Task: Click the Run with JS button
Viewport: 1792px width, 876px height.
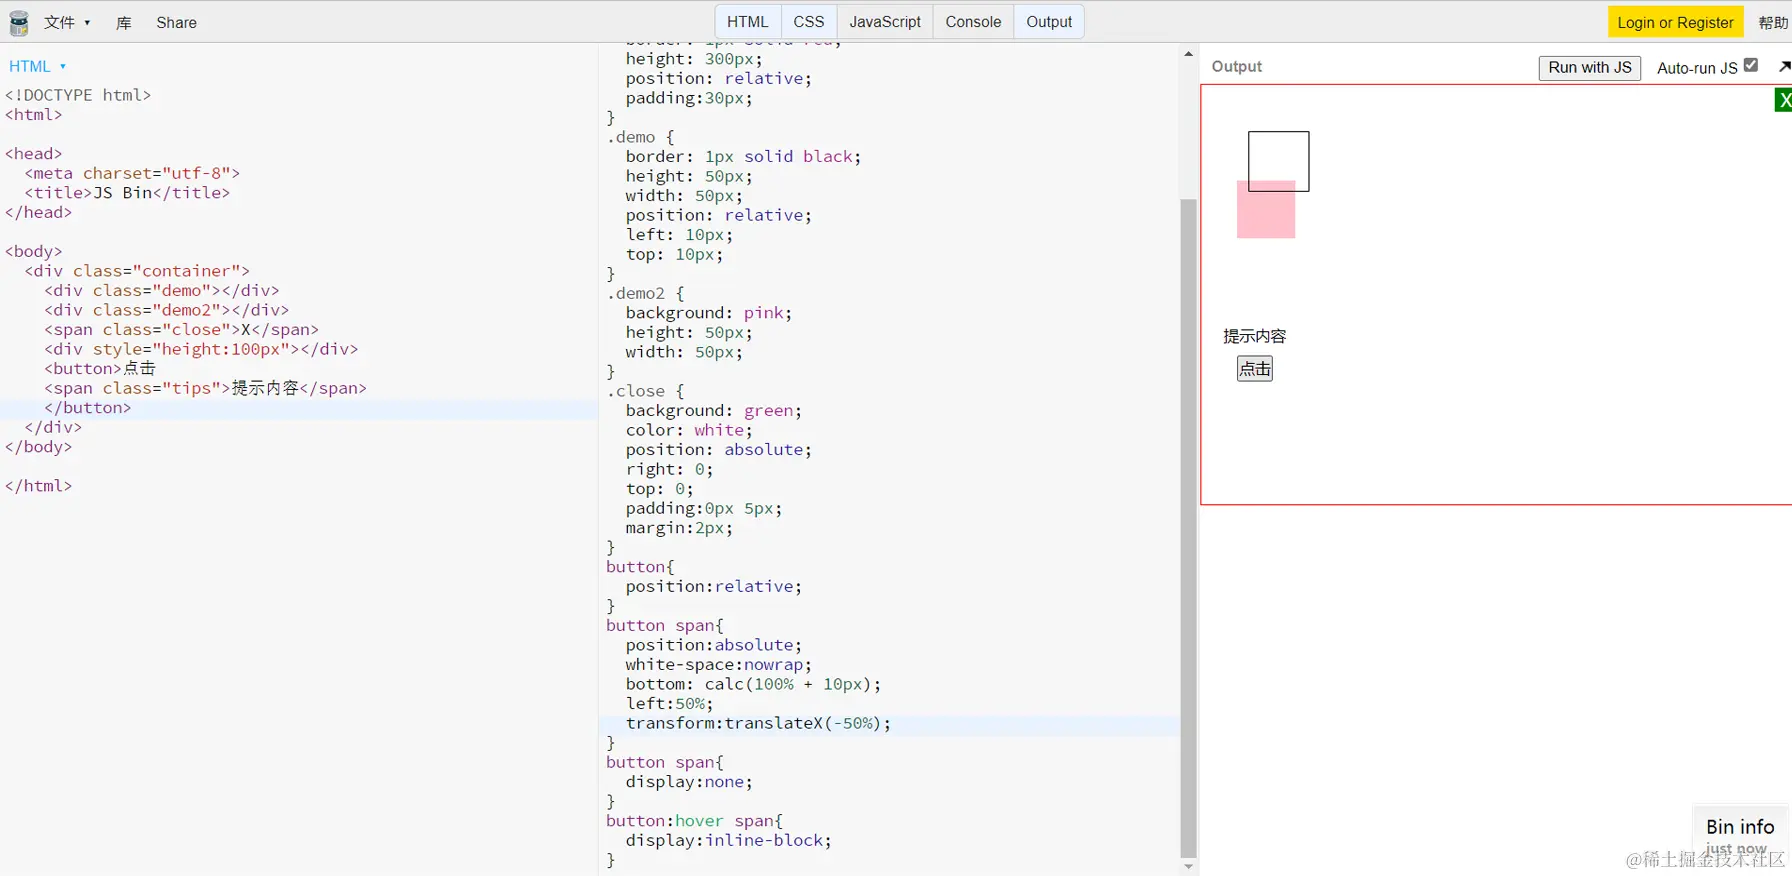Action: (x=1590, y=68)
